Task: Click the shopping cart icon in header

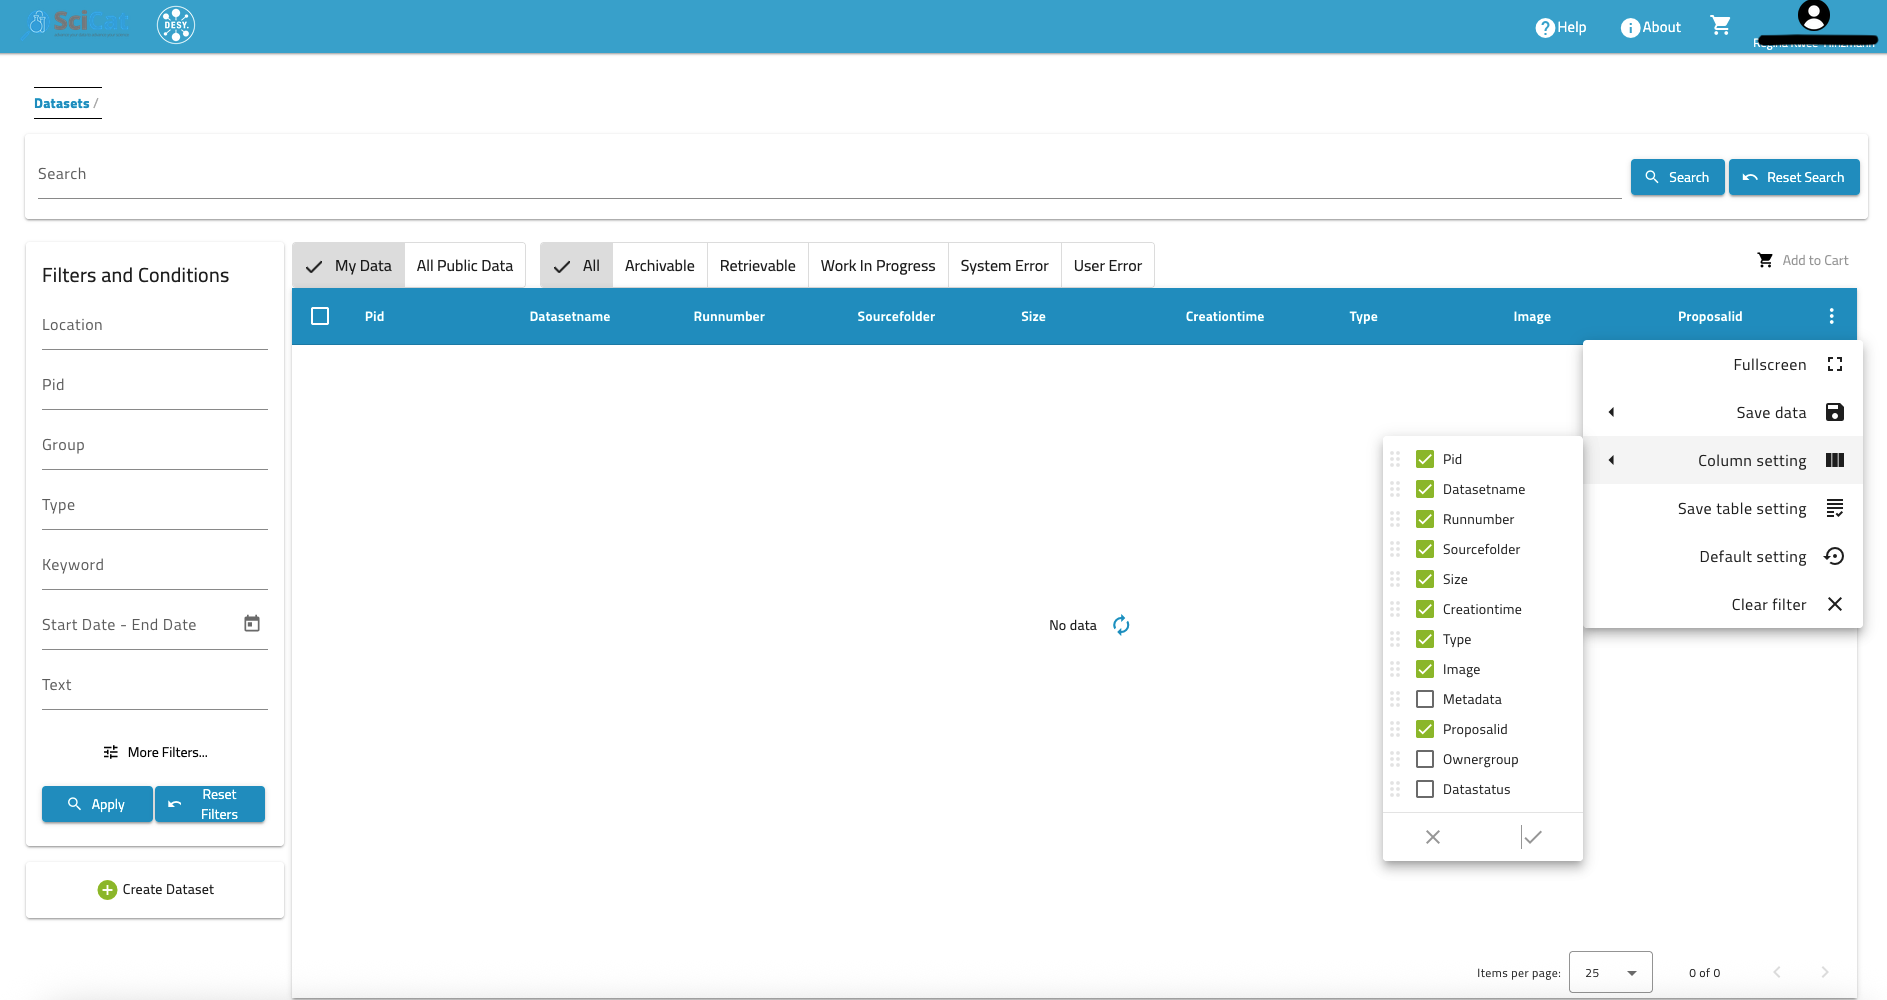Action: pos(1720,26)
